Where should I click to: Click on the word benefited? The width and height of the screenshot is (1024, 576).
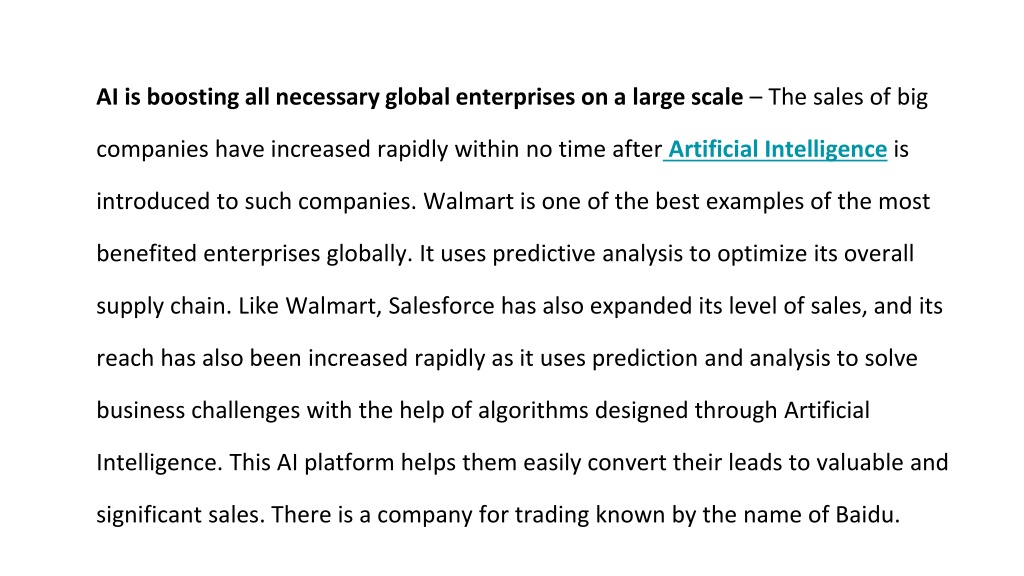146,253
